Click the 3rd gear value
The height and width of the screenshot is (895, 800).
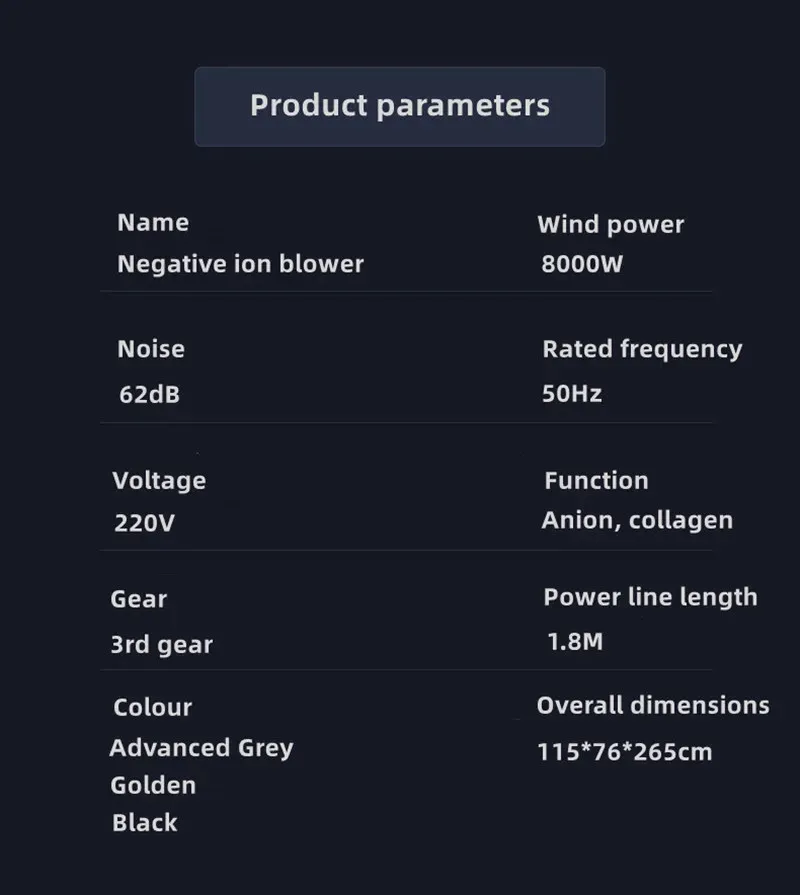pyautogui.click(x=161, y=645)
